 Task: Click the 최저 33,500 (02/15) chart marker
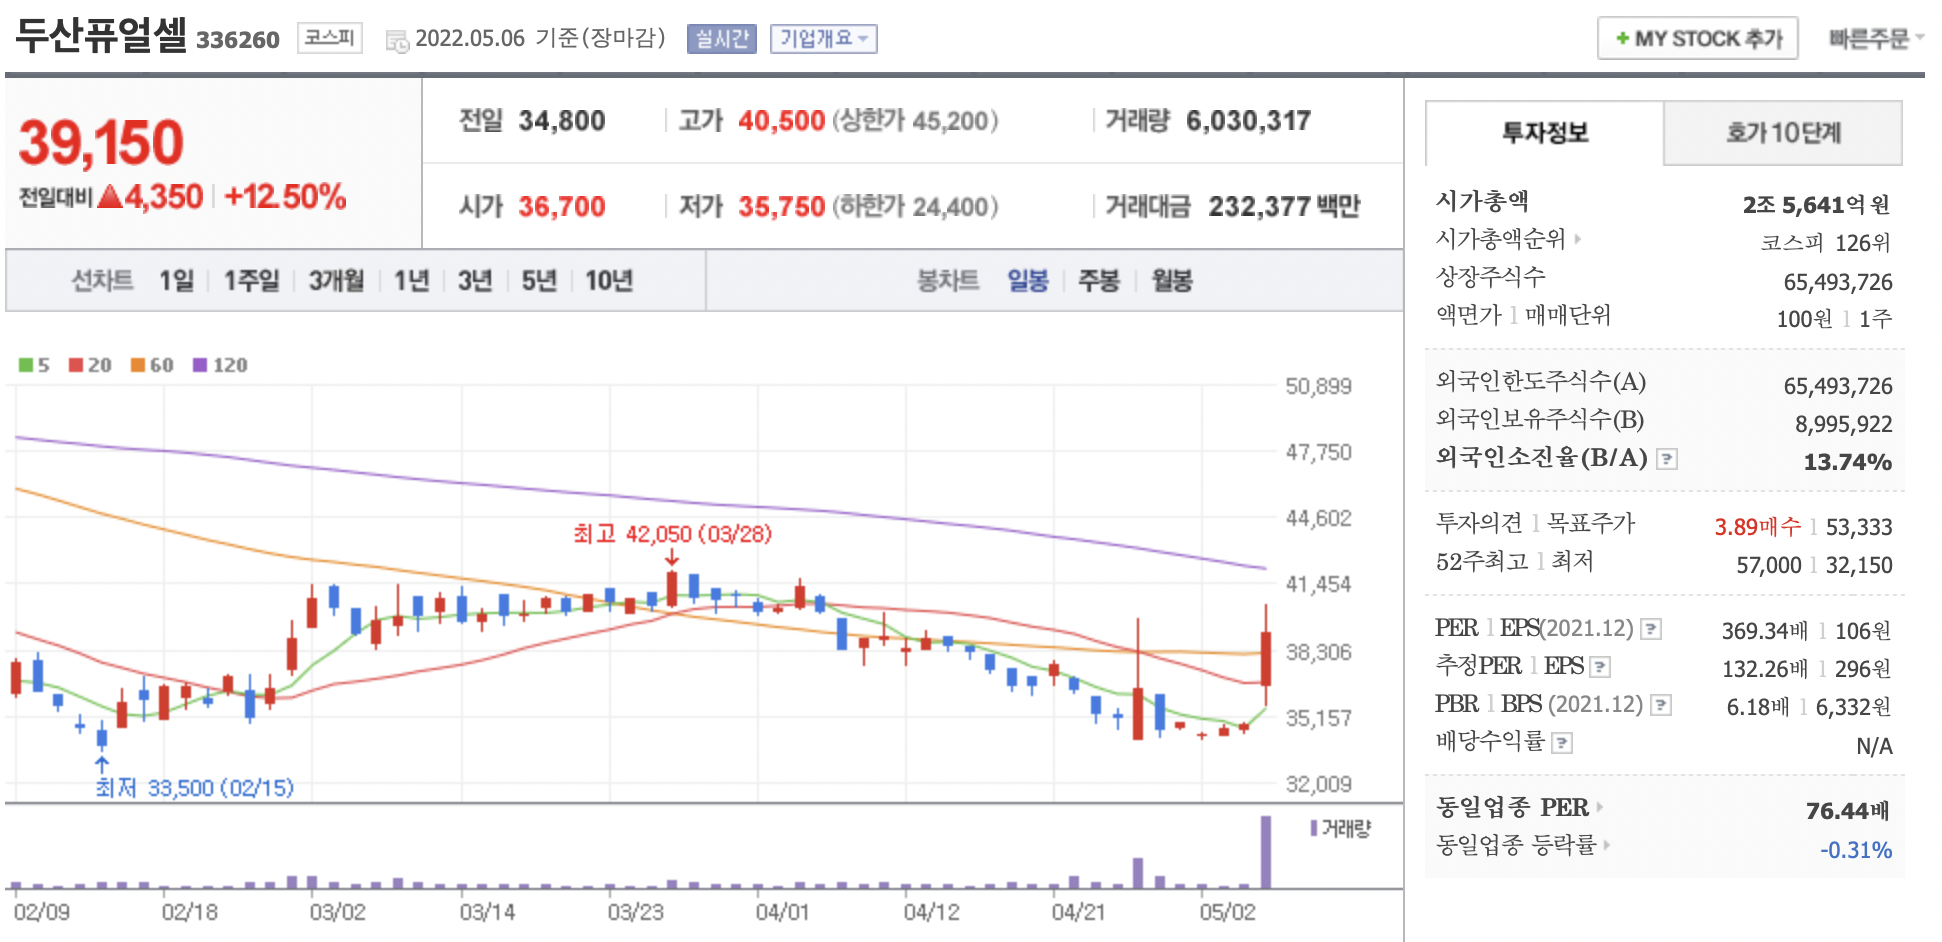tap(194, 788)
